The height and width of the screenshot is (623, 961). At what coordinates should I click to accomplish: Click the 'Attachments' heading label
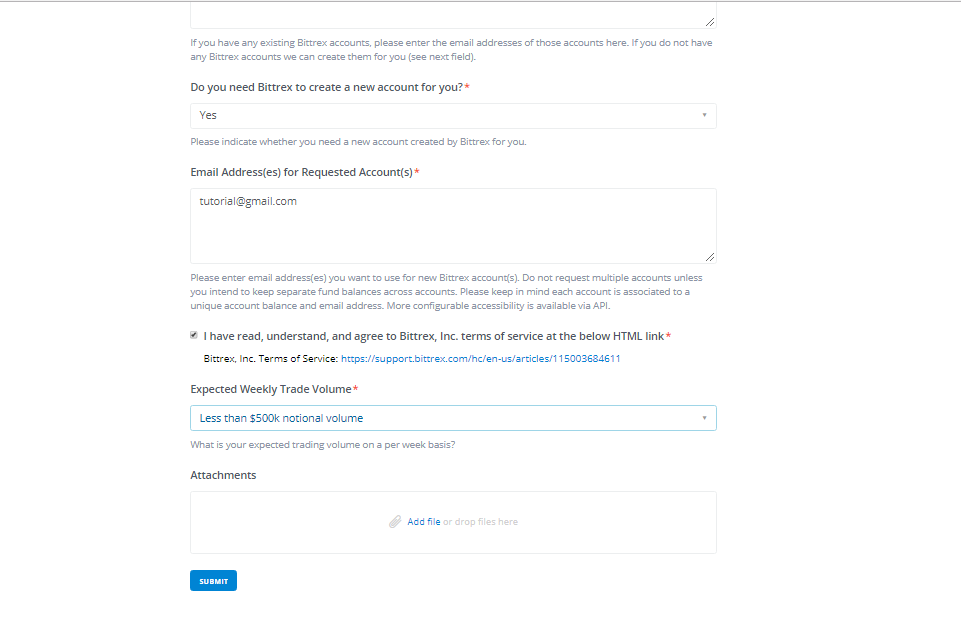click(x=223, y=475)
